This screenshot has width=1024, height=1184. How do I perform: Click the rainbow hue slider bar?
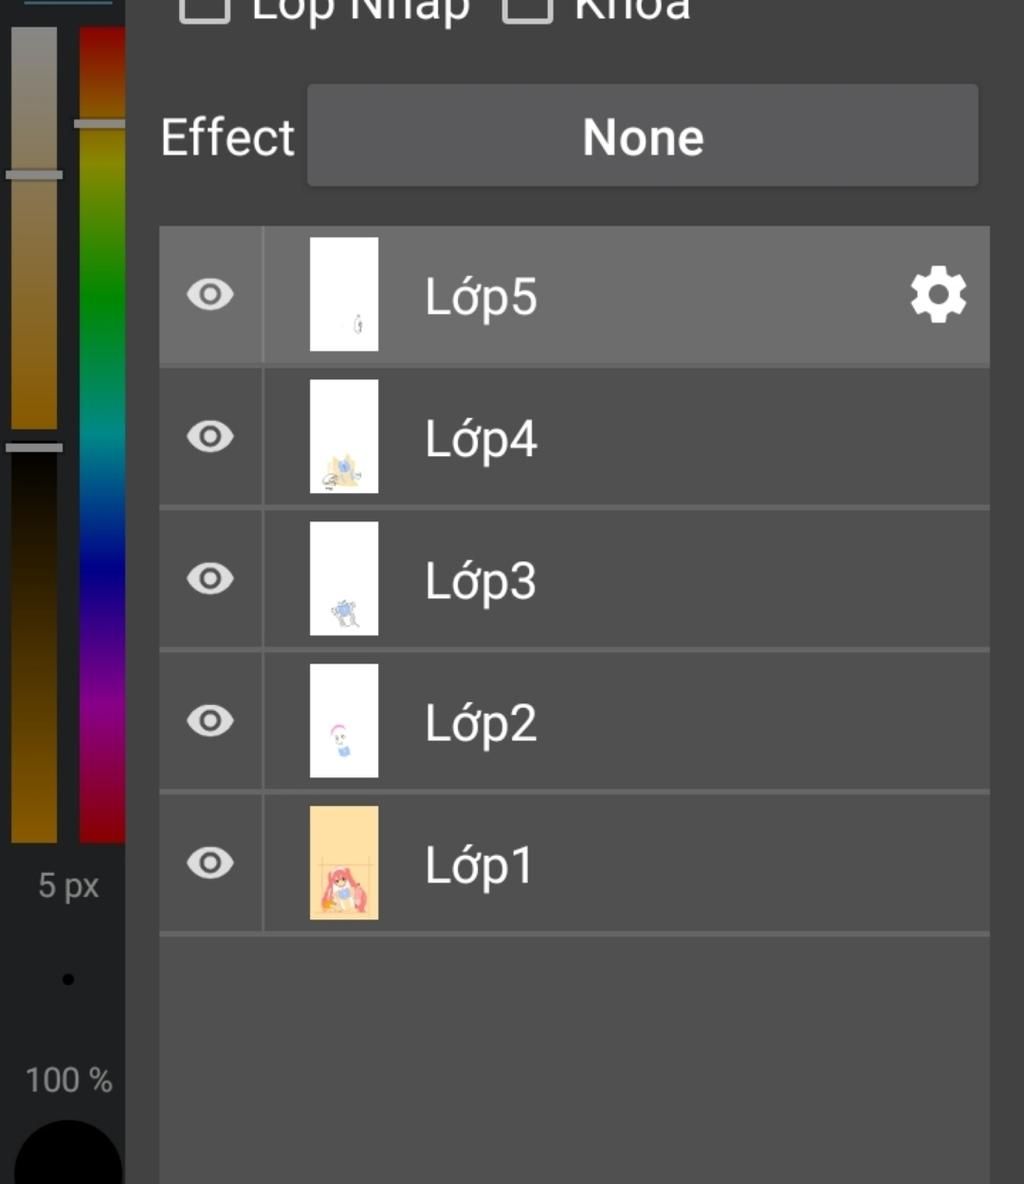[102, 434]
